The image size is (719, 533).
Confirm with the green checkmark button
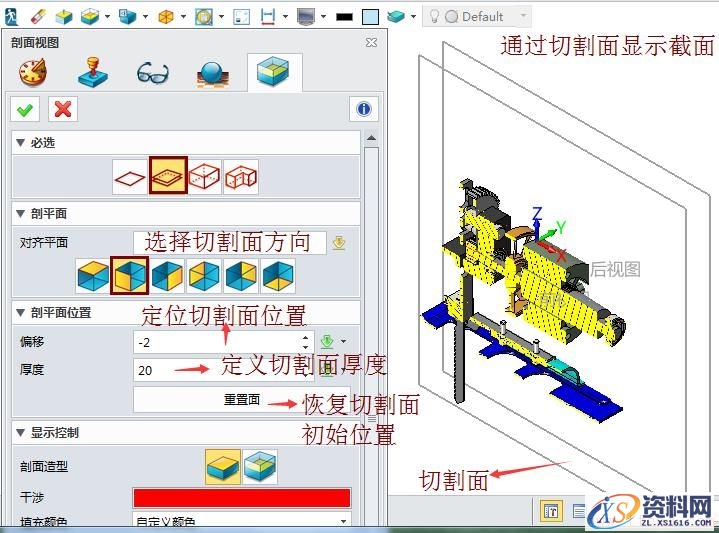pos(25,109)
